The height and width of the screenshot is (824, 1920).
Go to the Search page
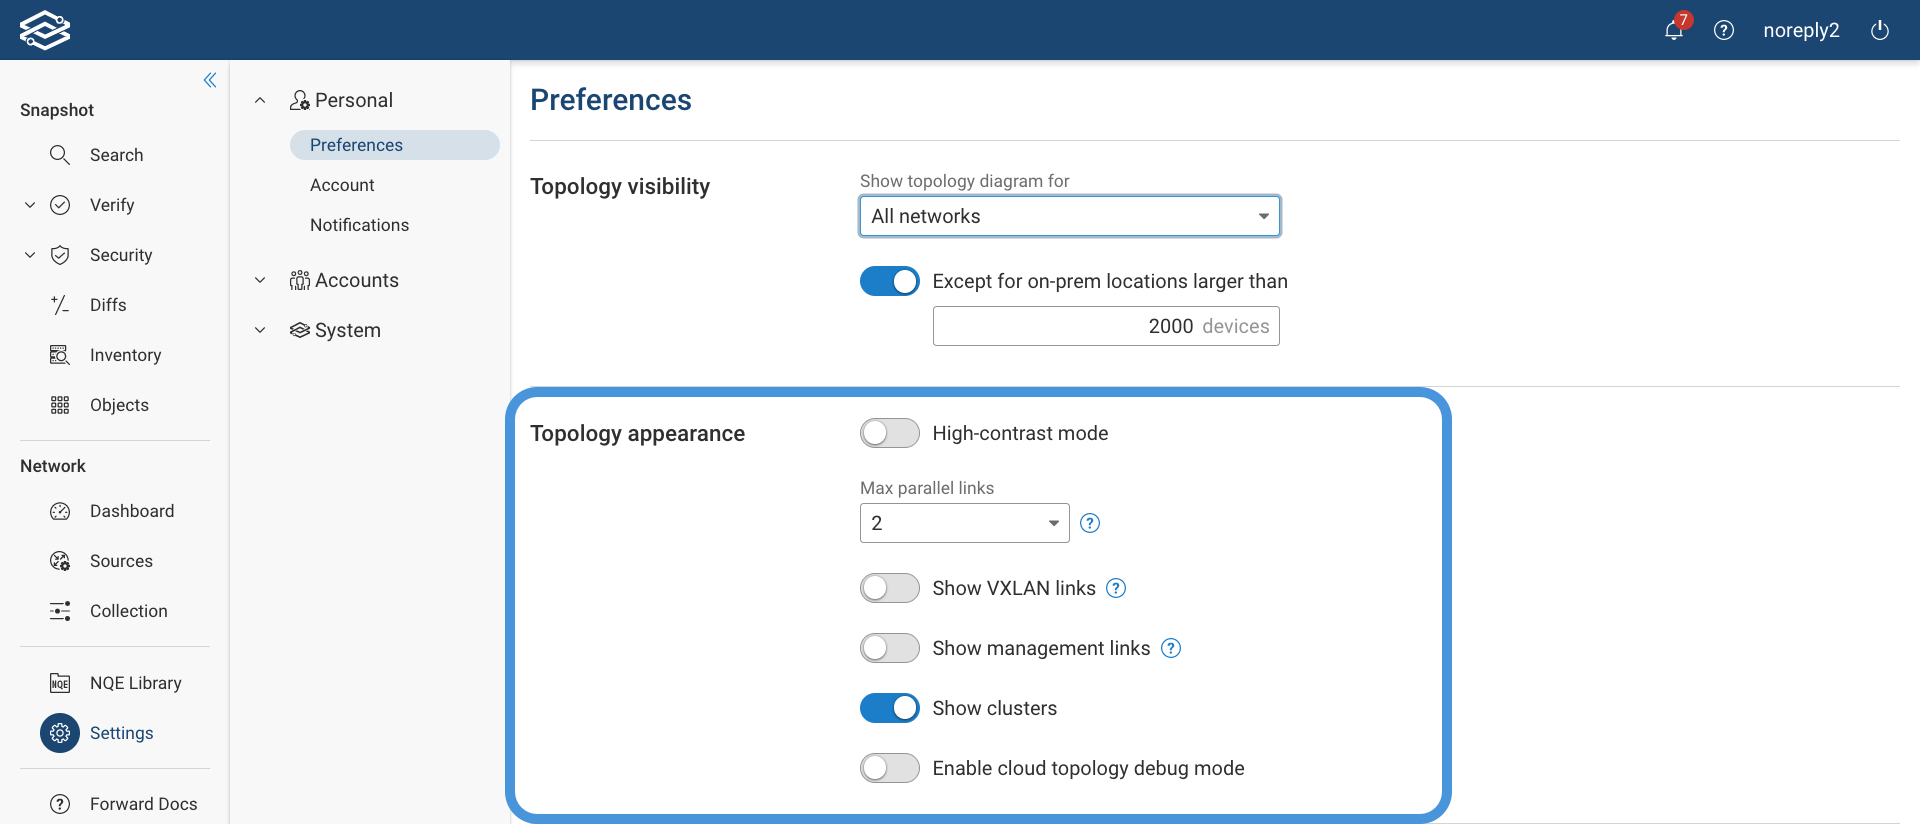pos(116,155)
